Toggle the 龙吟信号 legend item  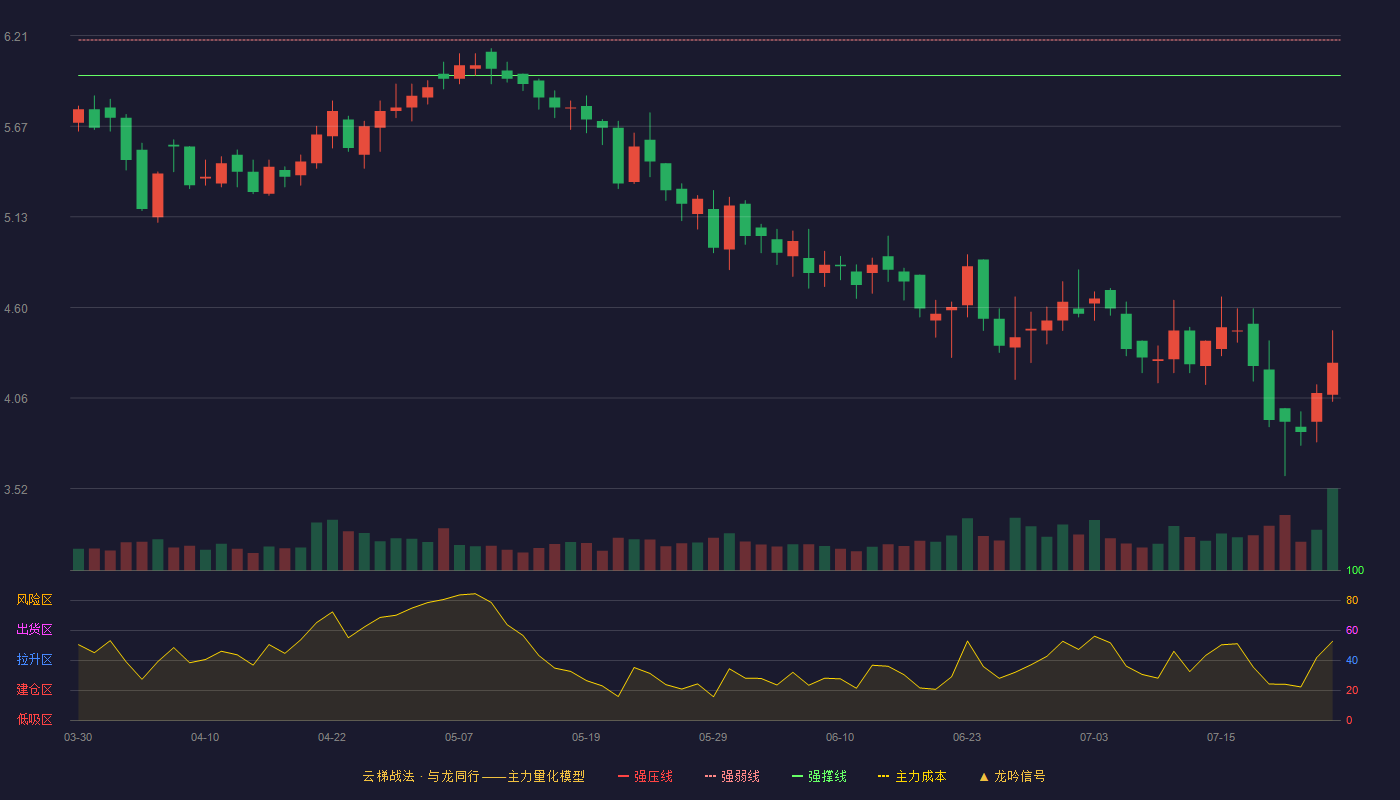pos(1012,776)
